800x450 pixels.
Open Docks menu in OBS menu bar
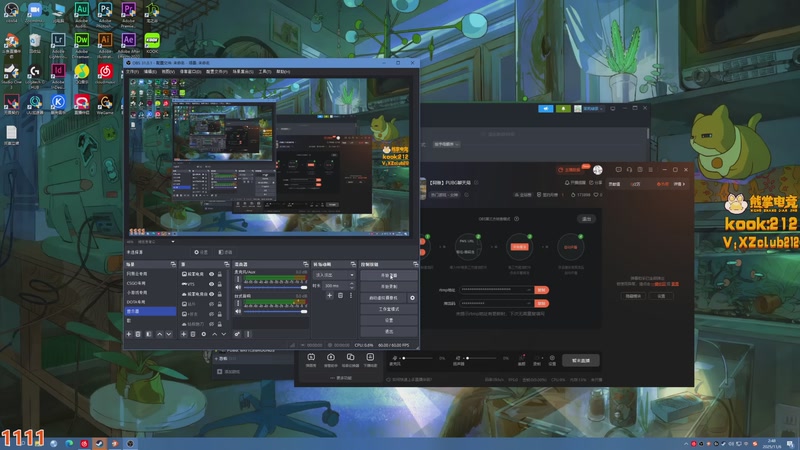(190, 72)
